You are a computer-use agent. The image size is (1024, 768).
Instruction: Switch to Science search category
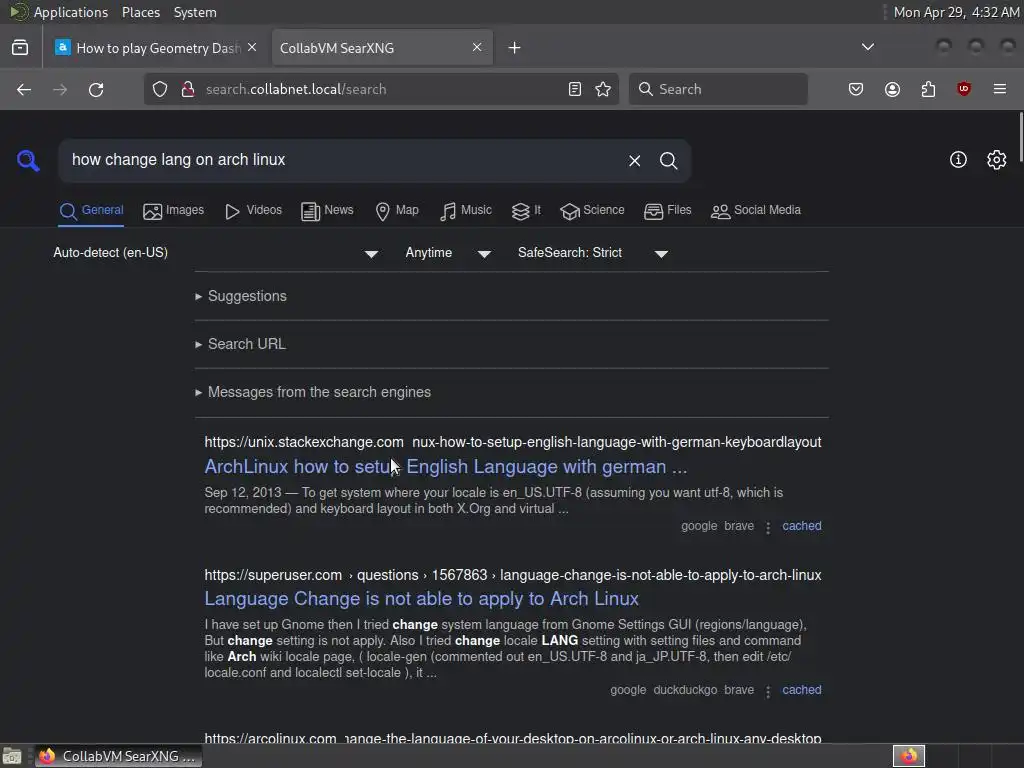pos(592,210)
